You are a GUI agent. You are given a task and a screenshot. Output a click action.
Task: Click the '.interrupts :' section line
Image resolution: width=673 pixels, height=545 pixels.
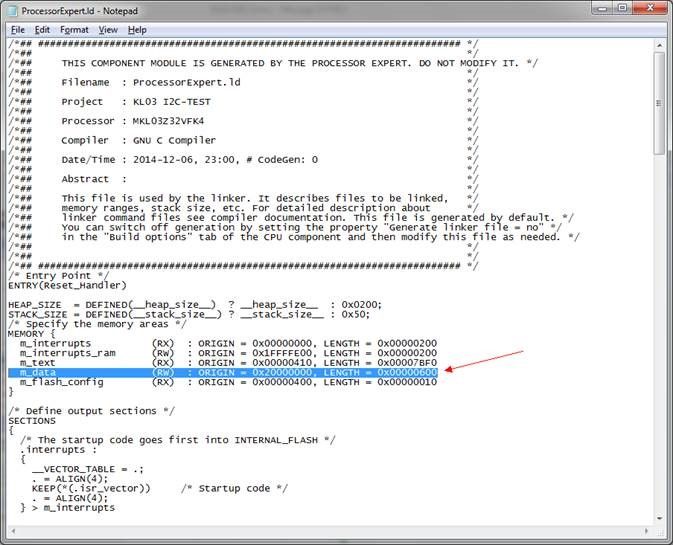pos(58,450)
